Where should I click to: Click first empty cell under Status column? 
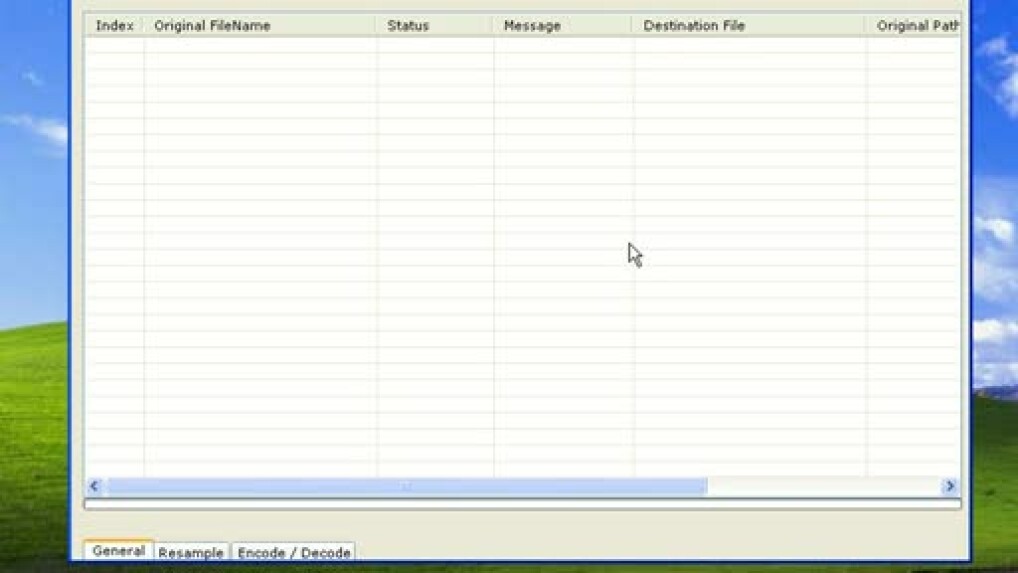(434, 46)
